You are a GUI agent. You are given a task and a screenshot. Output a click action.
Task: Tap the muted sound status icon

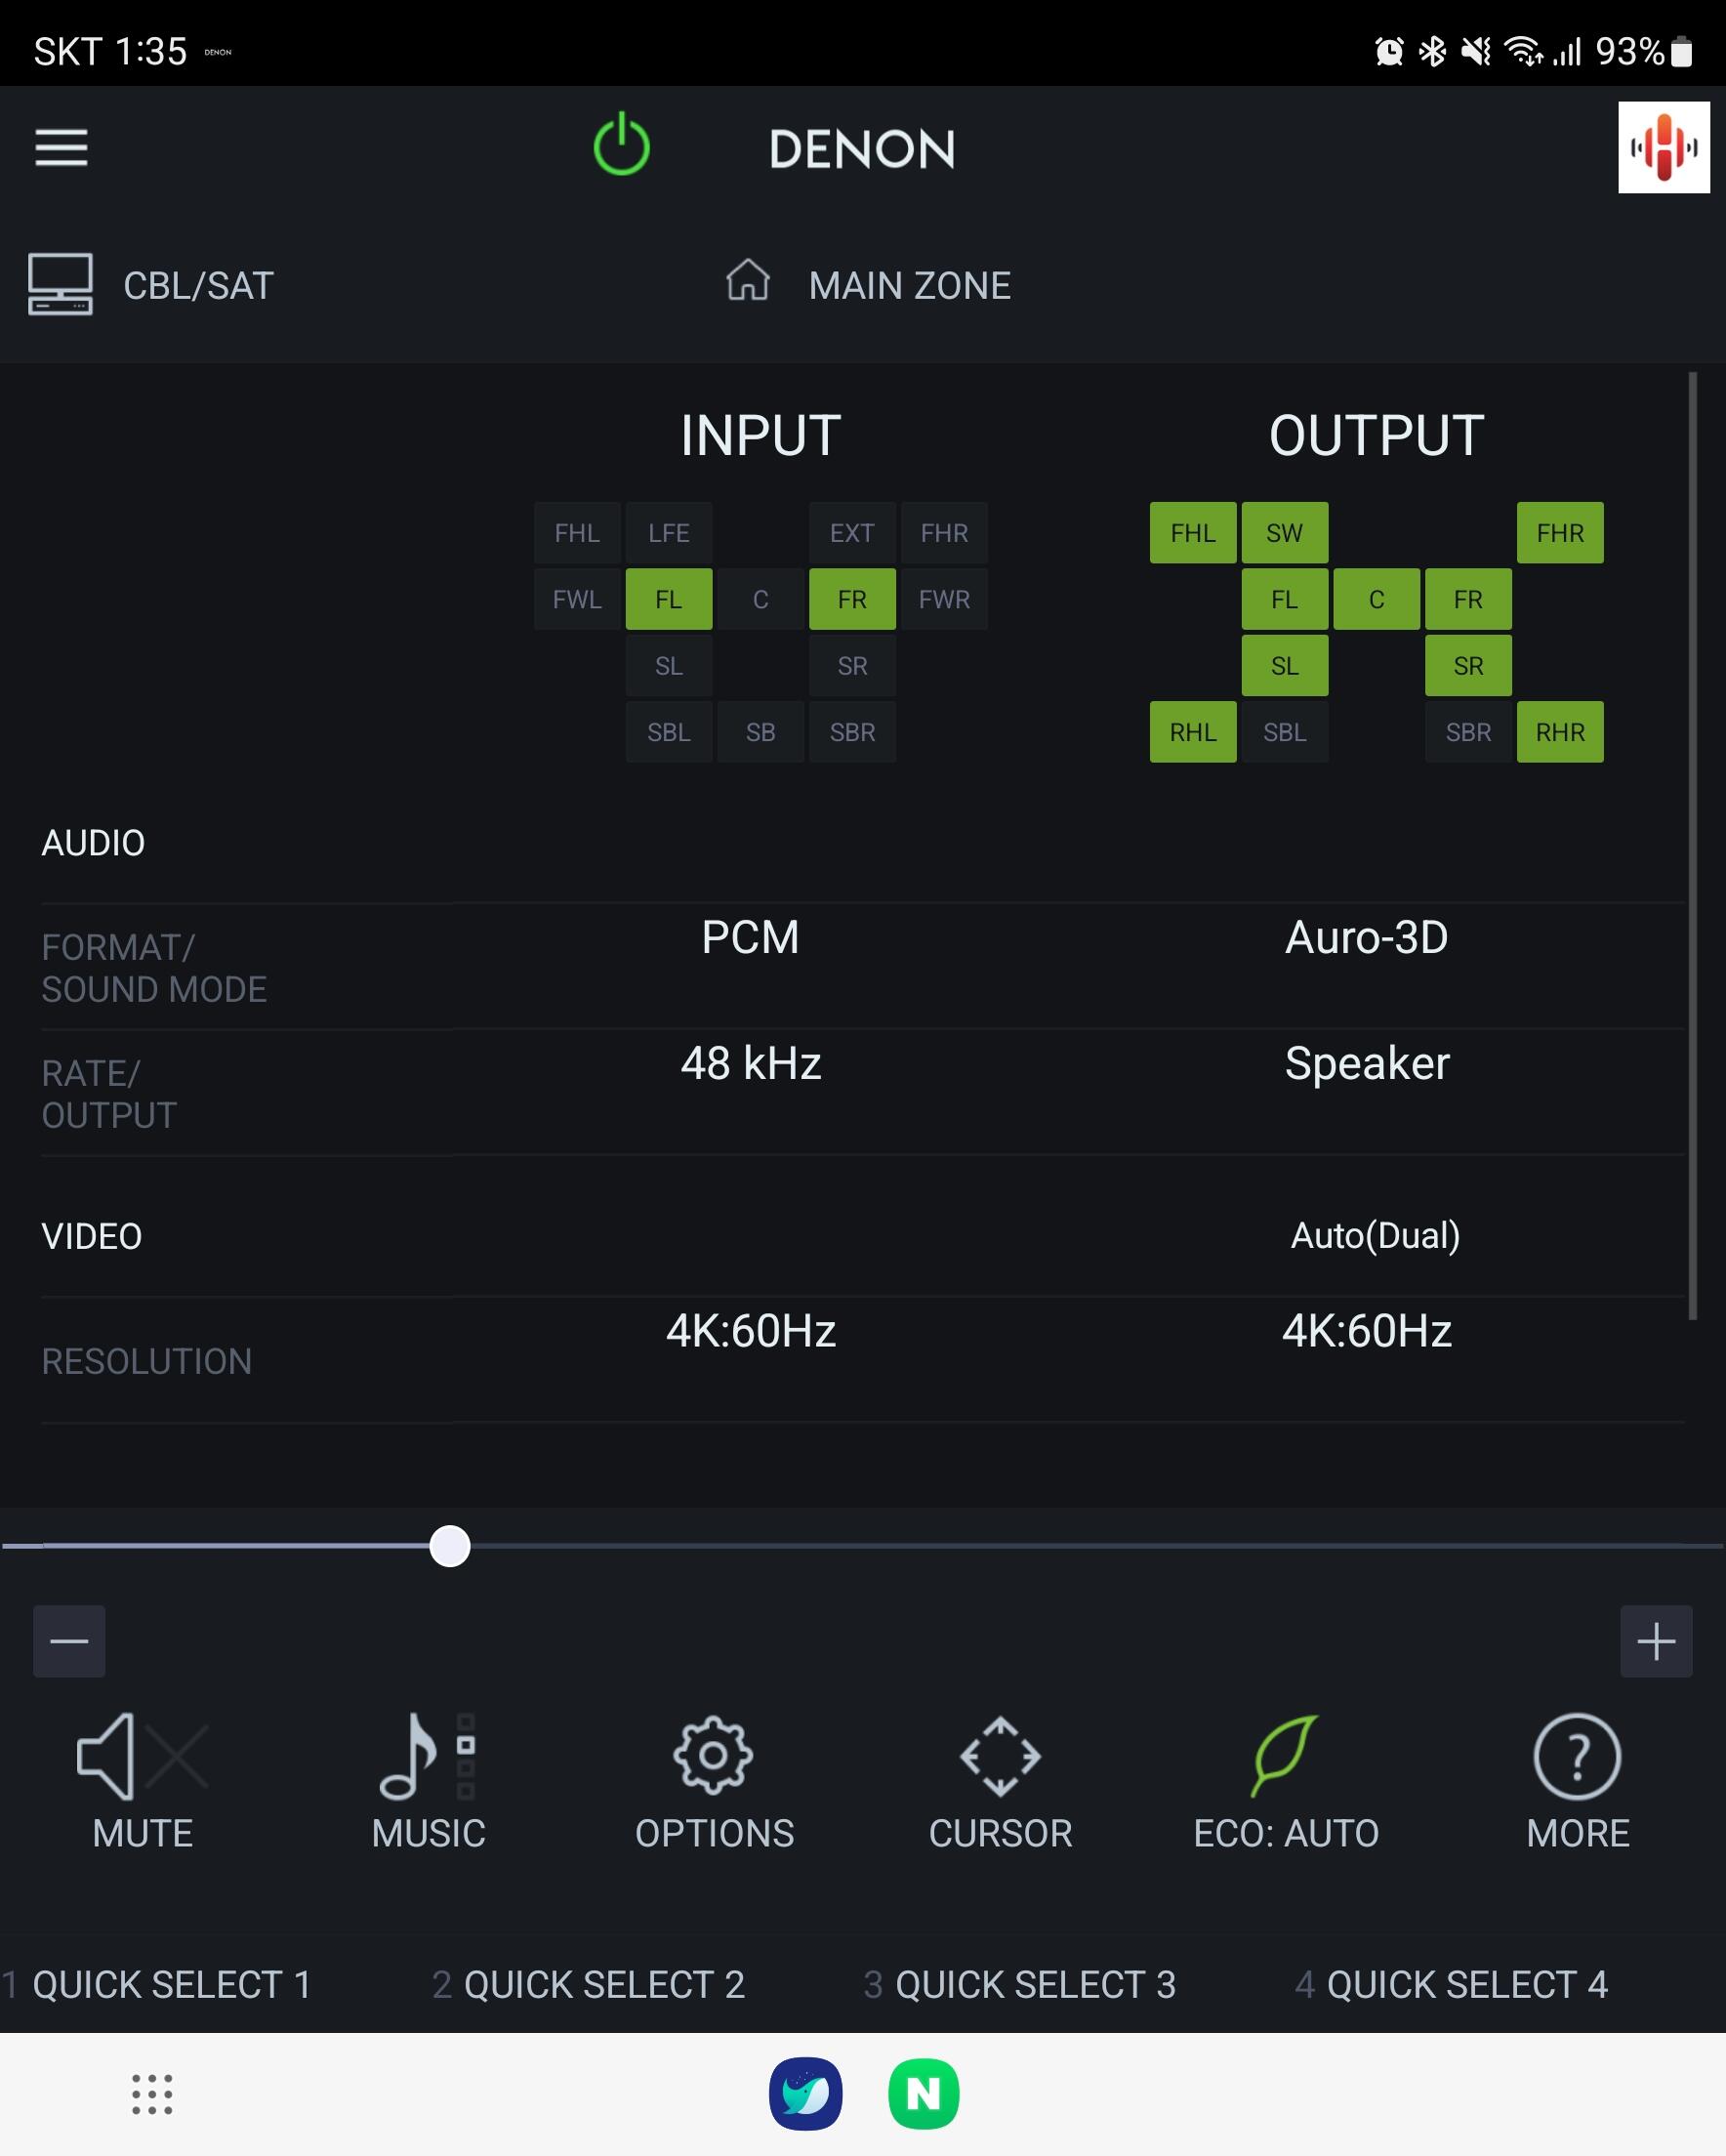click(1476, 51)
